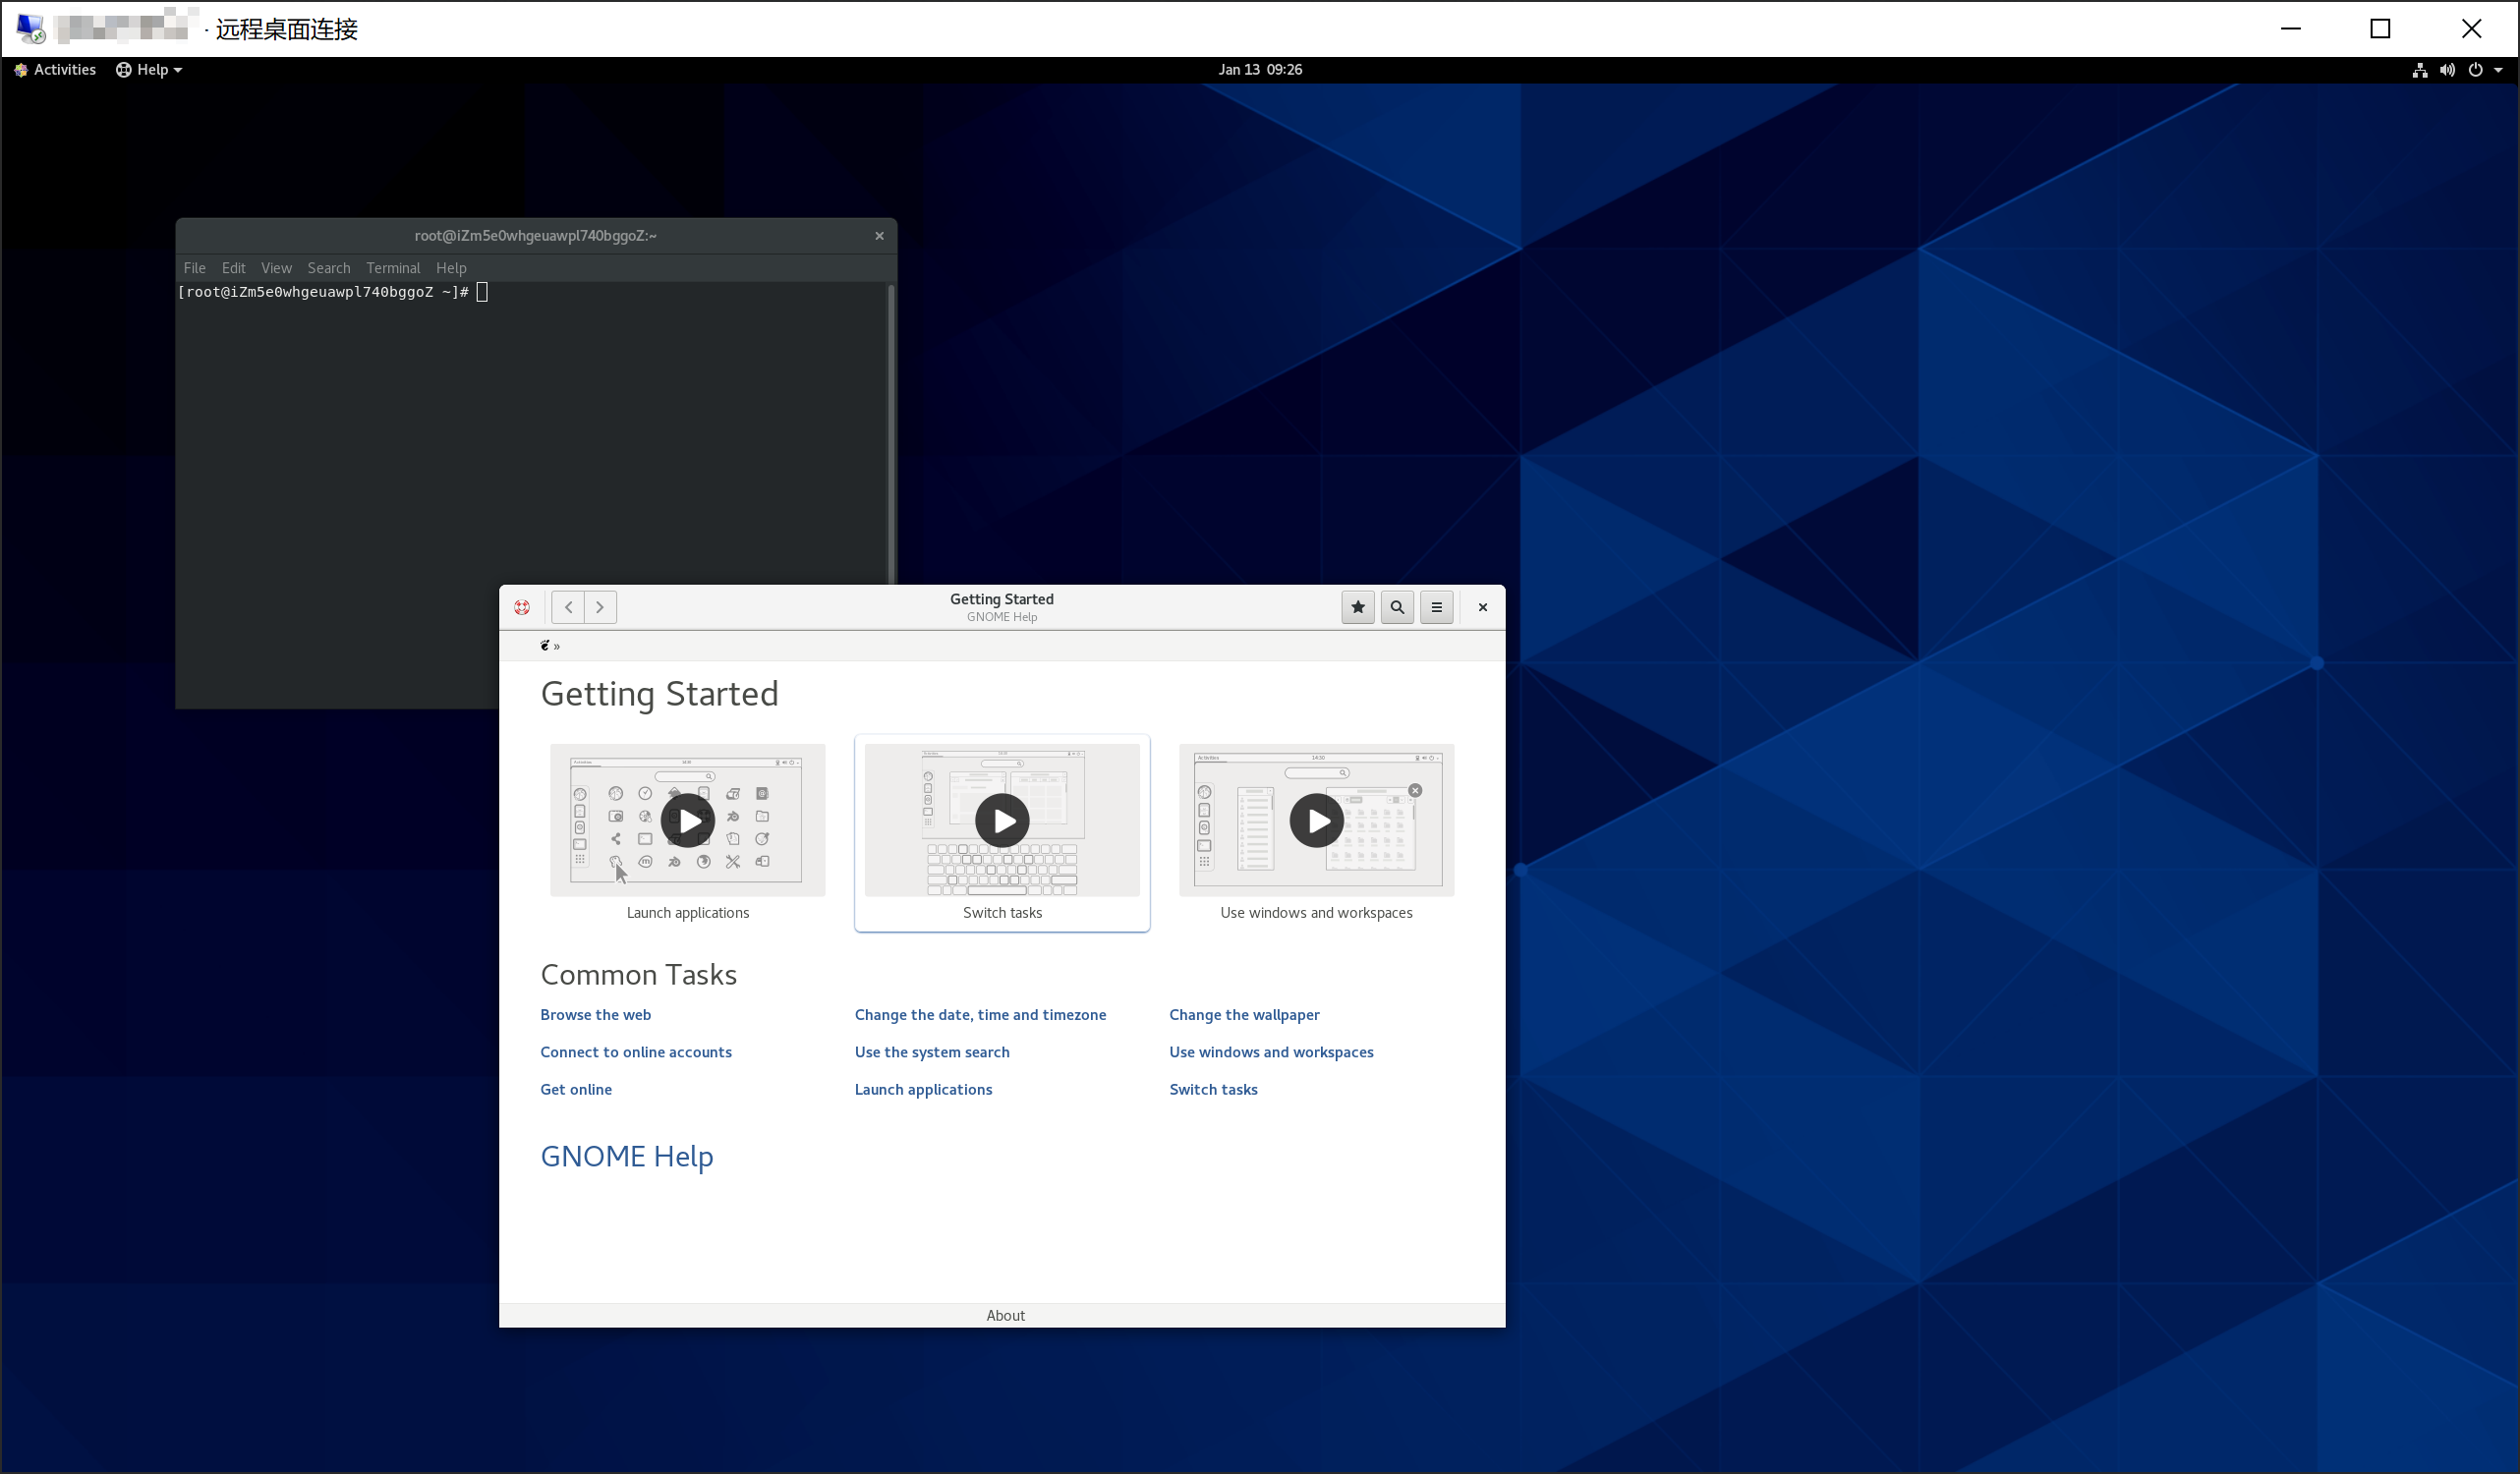Click the GNOME foot breadcrumb icon
Image resolution: width=2520 pixels, height=1474 pixels.
pyautogui.click(x=545, y=646)
